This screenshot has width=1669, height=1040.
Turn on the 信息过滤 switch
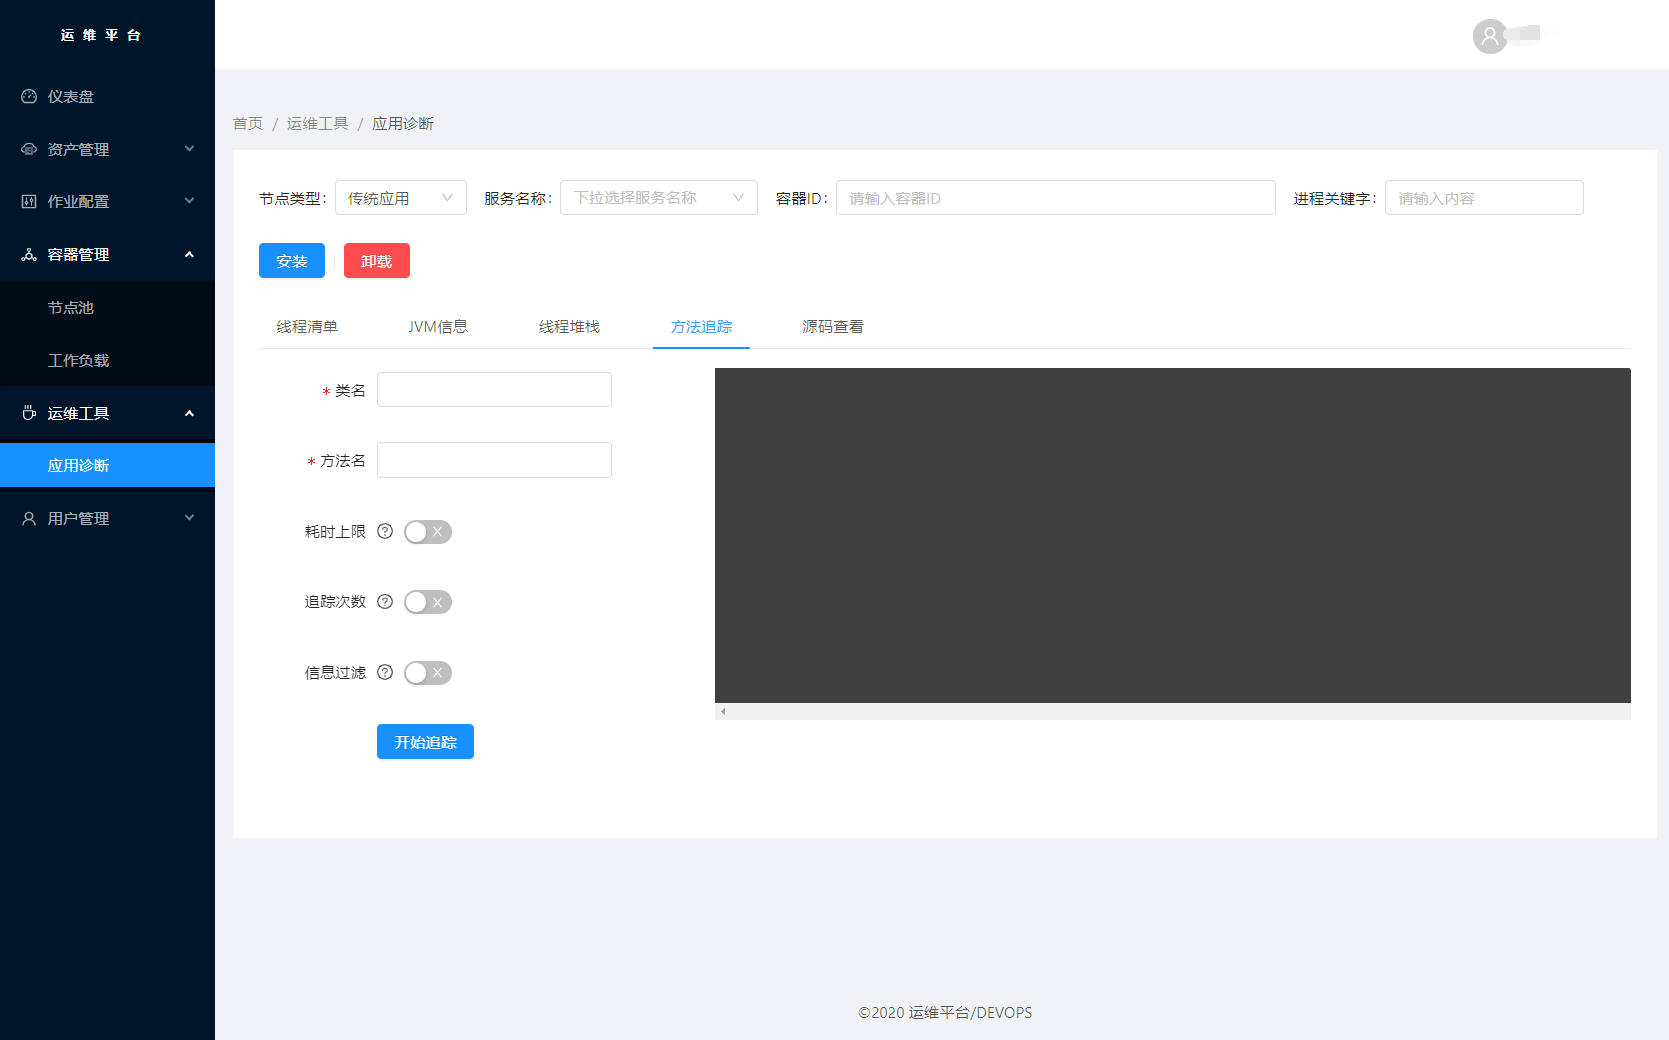[x=428, y=673]
